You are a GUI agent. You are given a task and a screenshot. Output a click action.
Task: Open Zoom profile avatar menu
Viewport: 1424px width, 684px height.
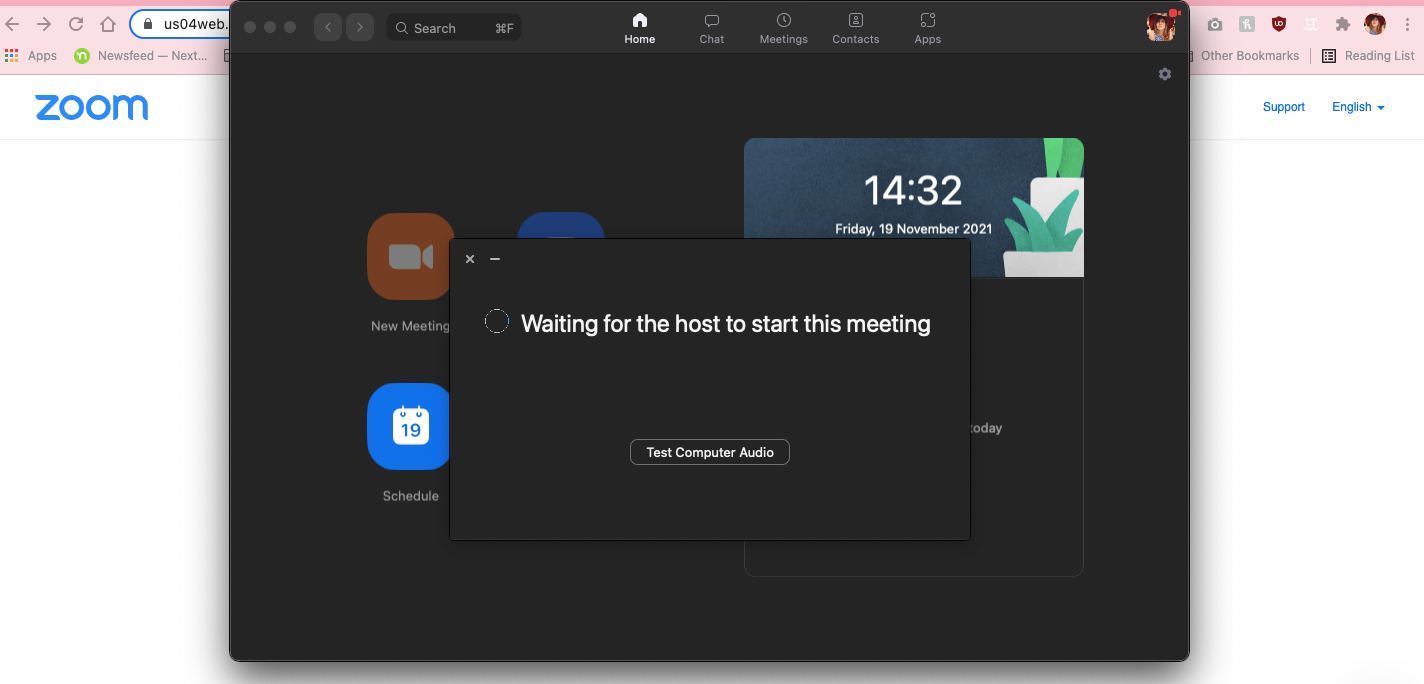coord(1160,27)
